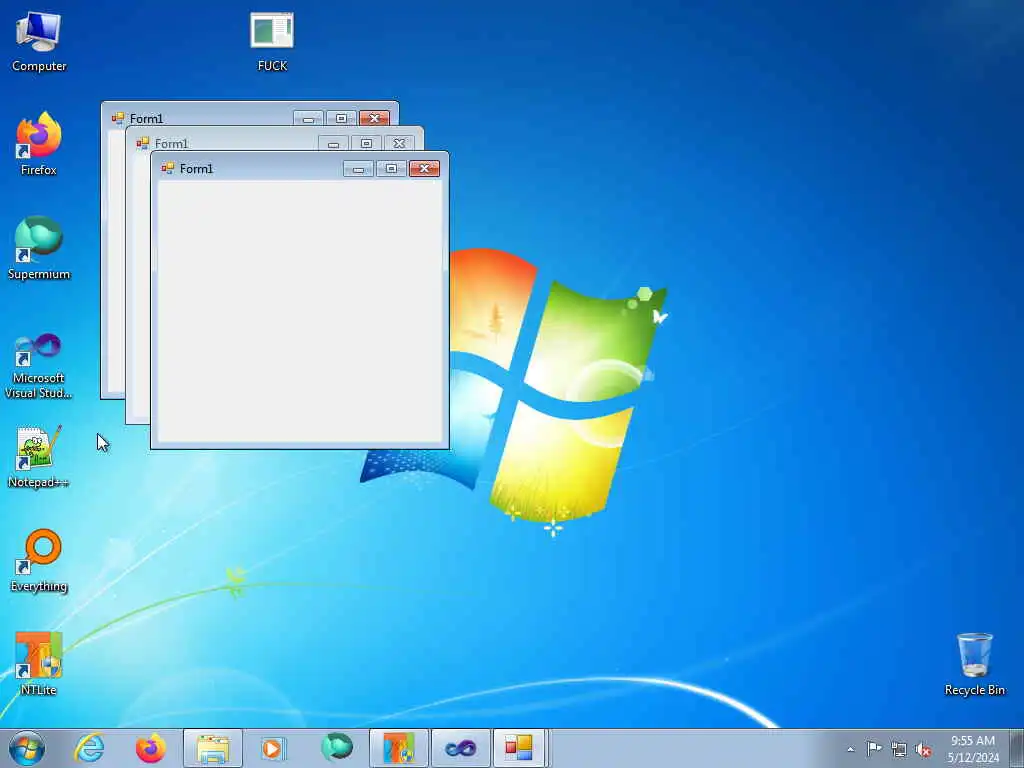Launch Firefox from the taskbar
The width and height of the screenshot is (1024, 768).
[x=151, y=748]
